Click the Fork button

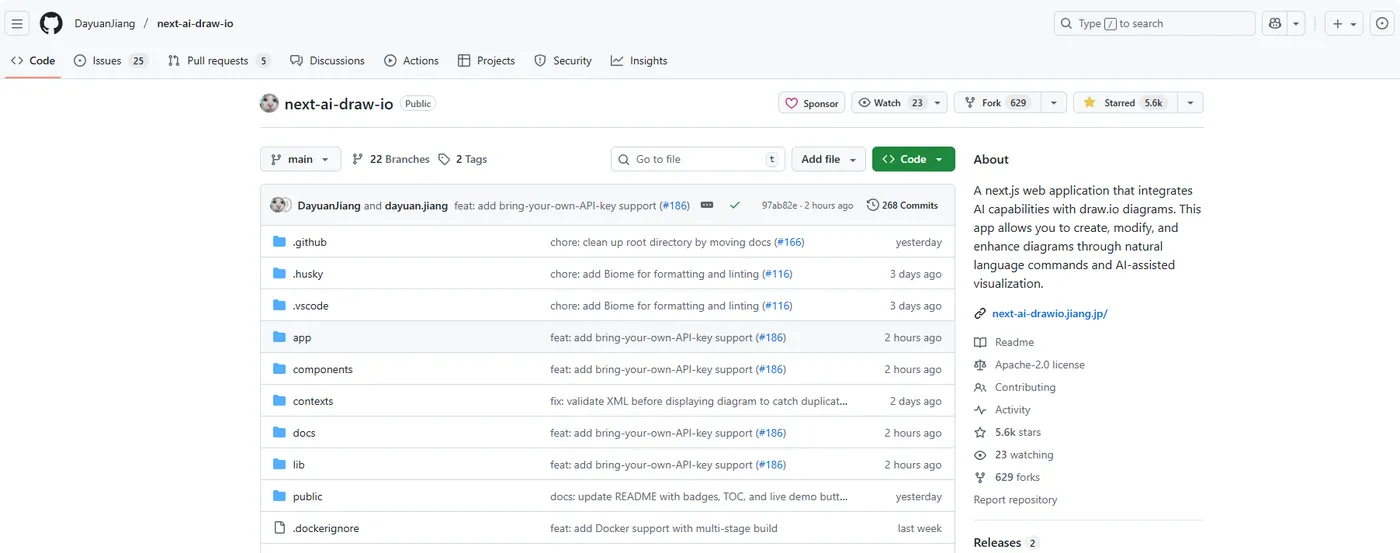click(x=998, y=103)
